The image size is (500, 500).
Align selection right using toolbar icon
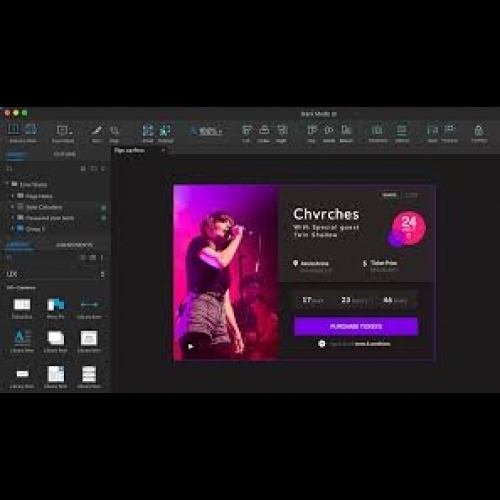pos(282,130)
